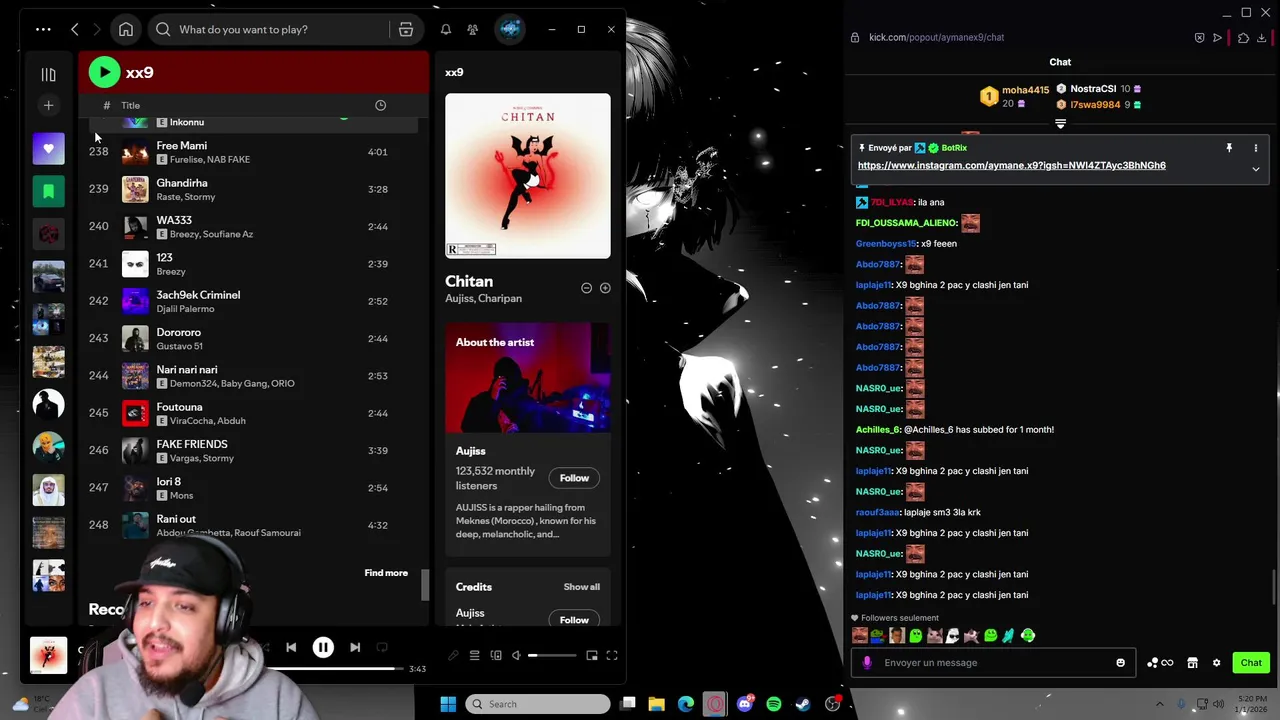This screenshot has width=1280, height=720.
Task: Open the Instagram link in pinned message
Action: tap(1011, 165)
